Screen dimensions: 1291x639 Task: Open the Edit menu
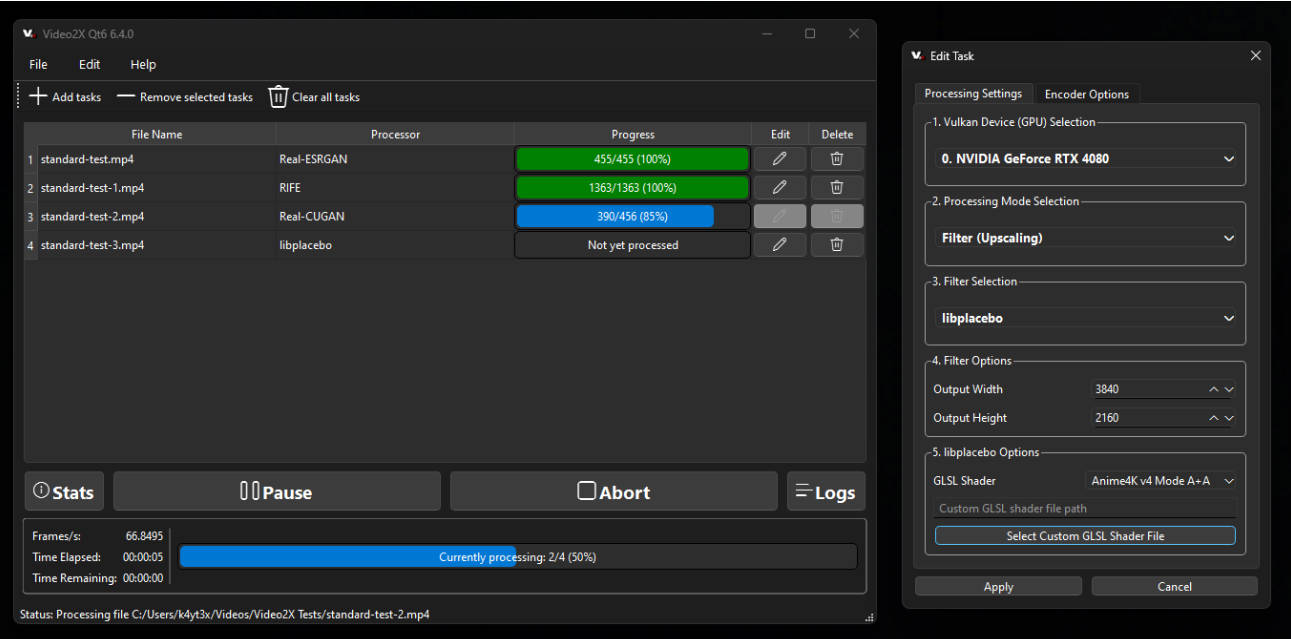[90, 64]
